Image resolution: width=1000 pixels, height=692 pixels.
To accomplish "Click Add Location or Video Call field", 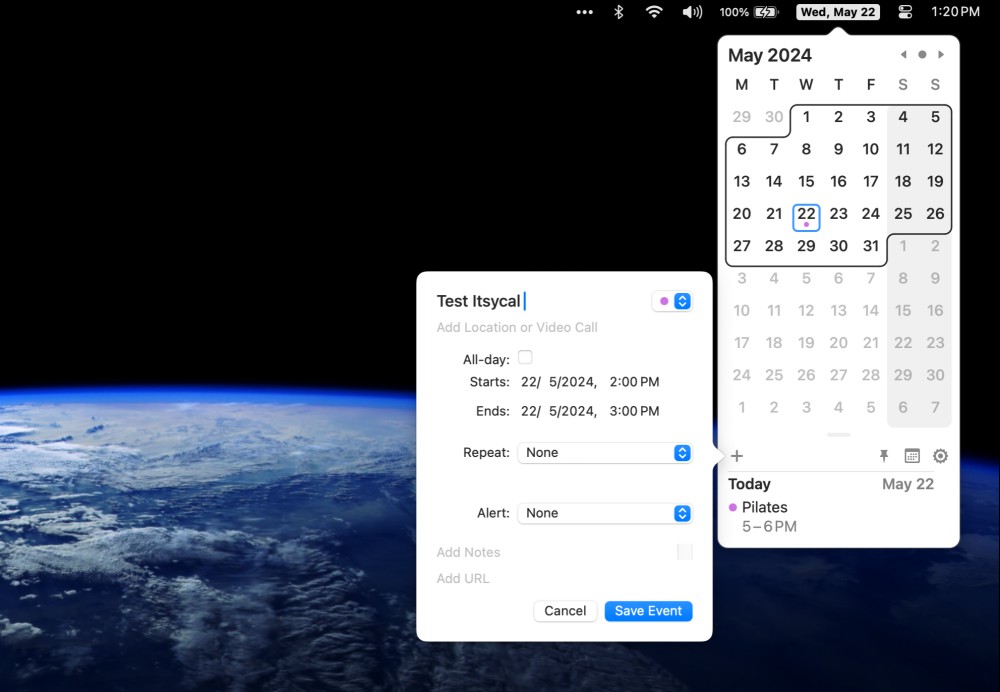I will point(517,328).
